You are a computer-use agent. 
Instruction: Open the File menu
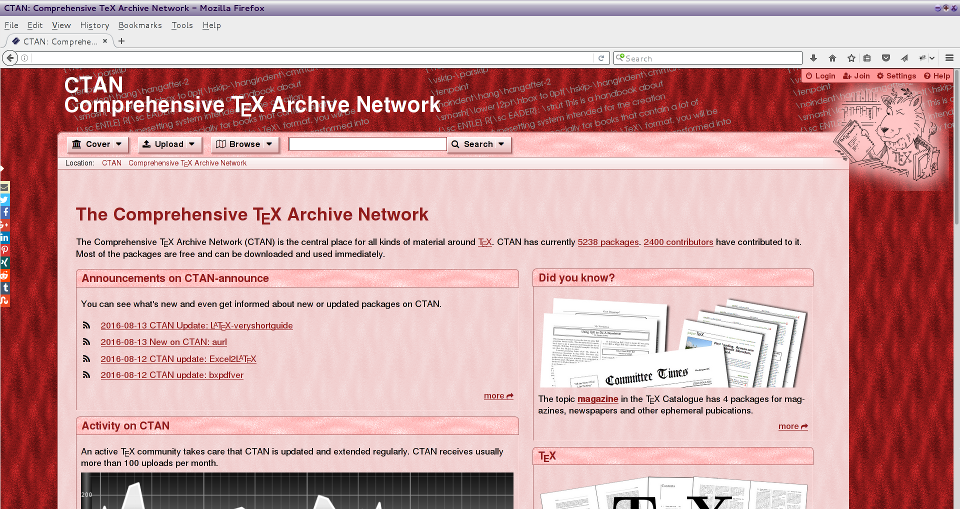coord(11,25)
